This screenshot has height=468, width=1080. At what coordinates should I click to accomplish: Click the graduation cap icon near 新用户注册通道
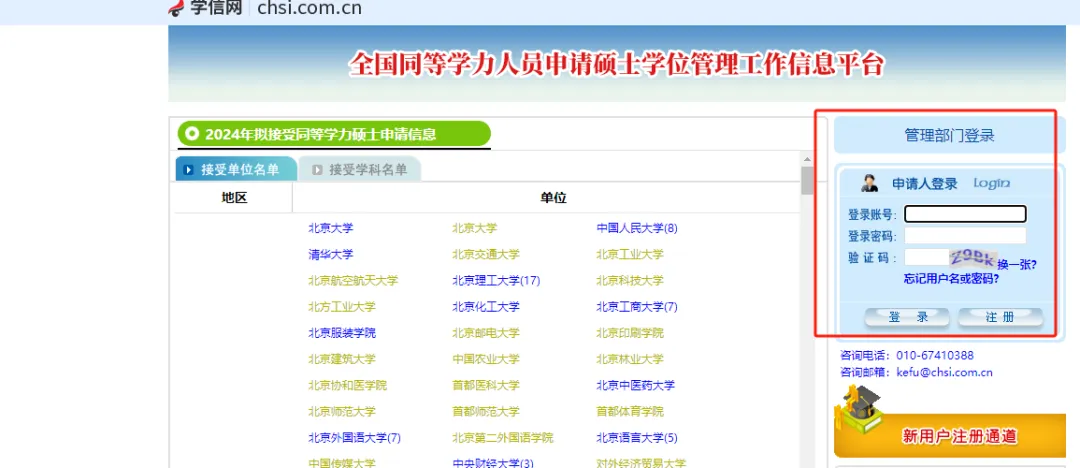point(858,409)
